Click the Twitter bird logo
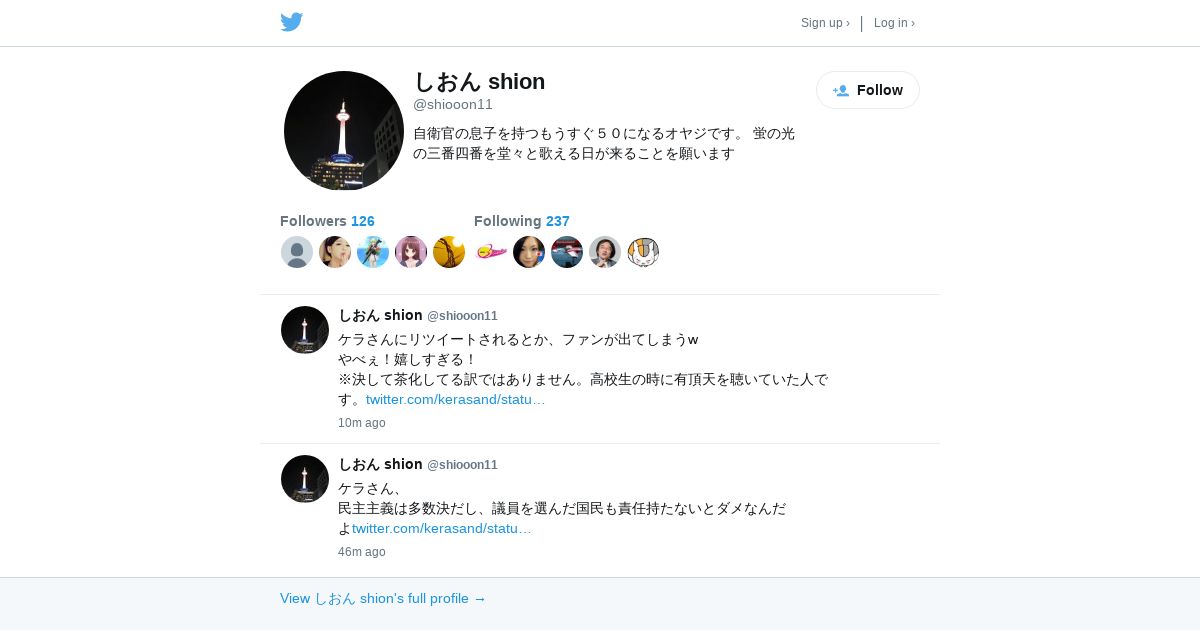The height and width of the screenshot is (630, 1200). point(291,22)
